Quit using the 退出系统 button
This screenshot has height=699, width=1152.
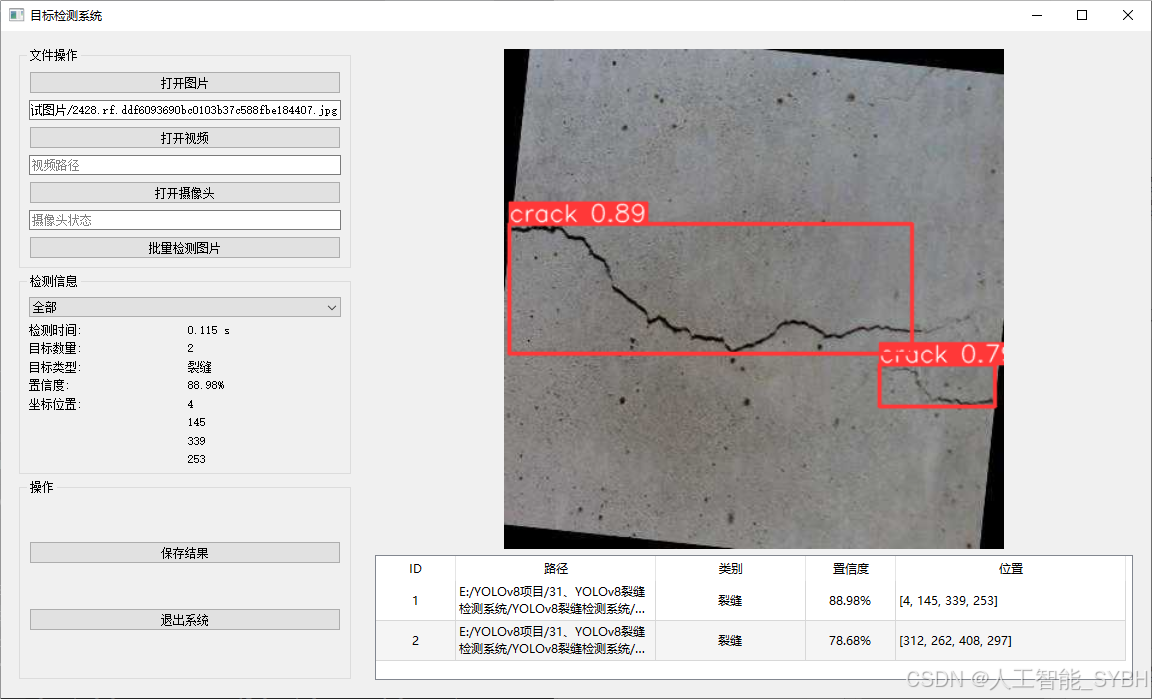(184, 620)
